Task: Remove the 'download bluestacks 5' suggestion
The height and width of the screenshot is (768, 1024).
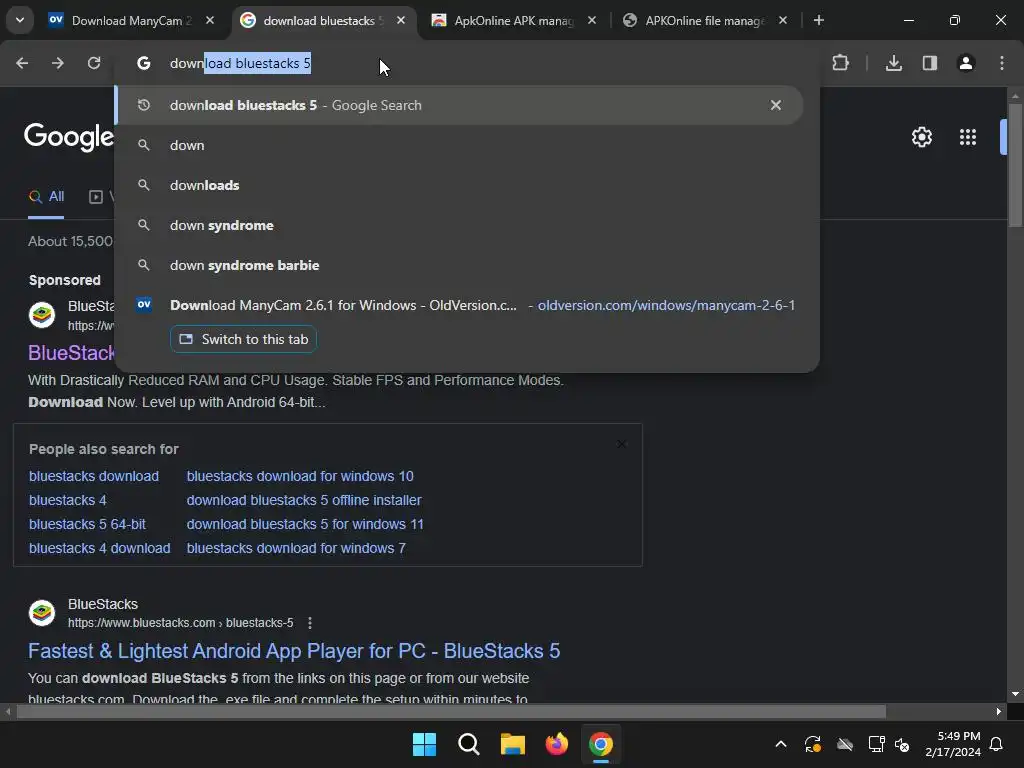Action: pos(776,105)
